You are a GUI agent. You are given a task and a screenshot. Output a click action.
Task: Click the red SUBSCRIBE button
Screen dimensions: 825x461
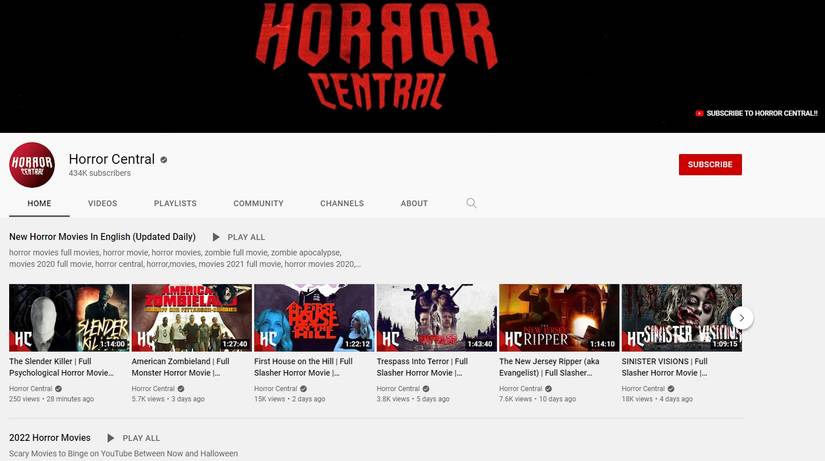coord(710,165)
